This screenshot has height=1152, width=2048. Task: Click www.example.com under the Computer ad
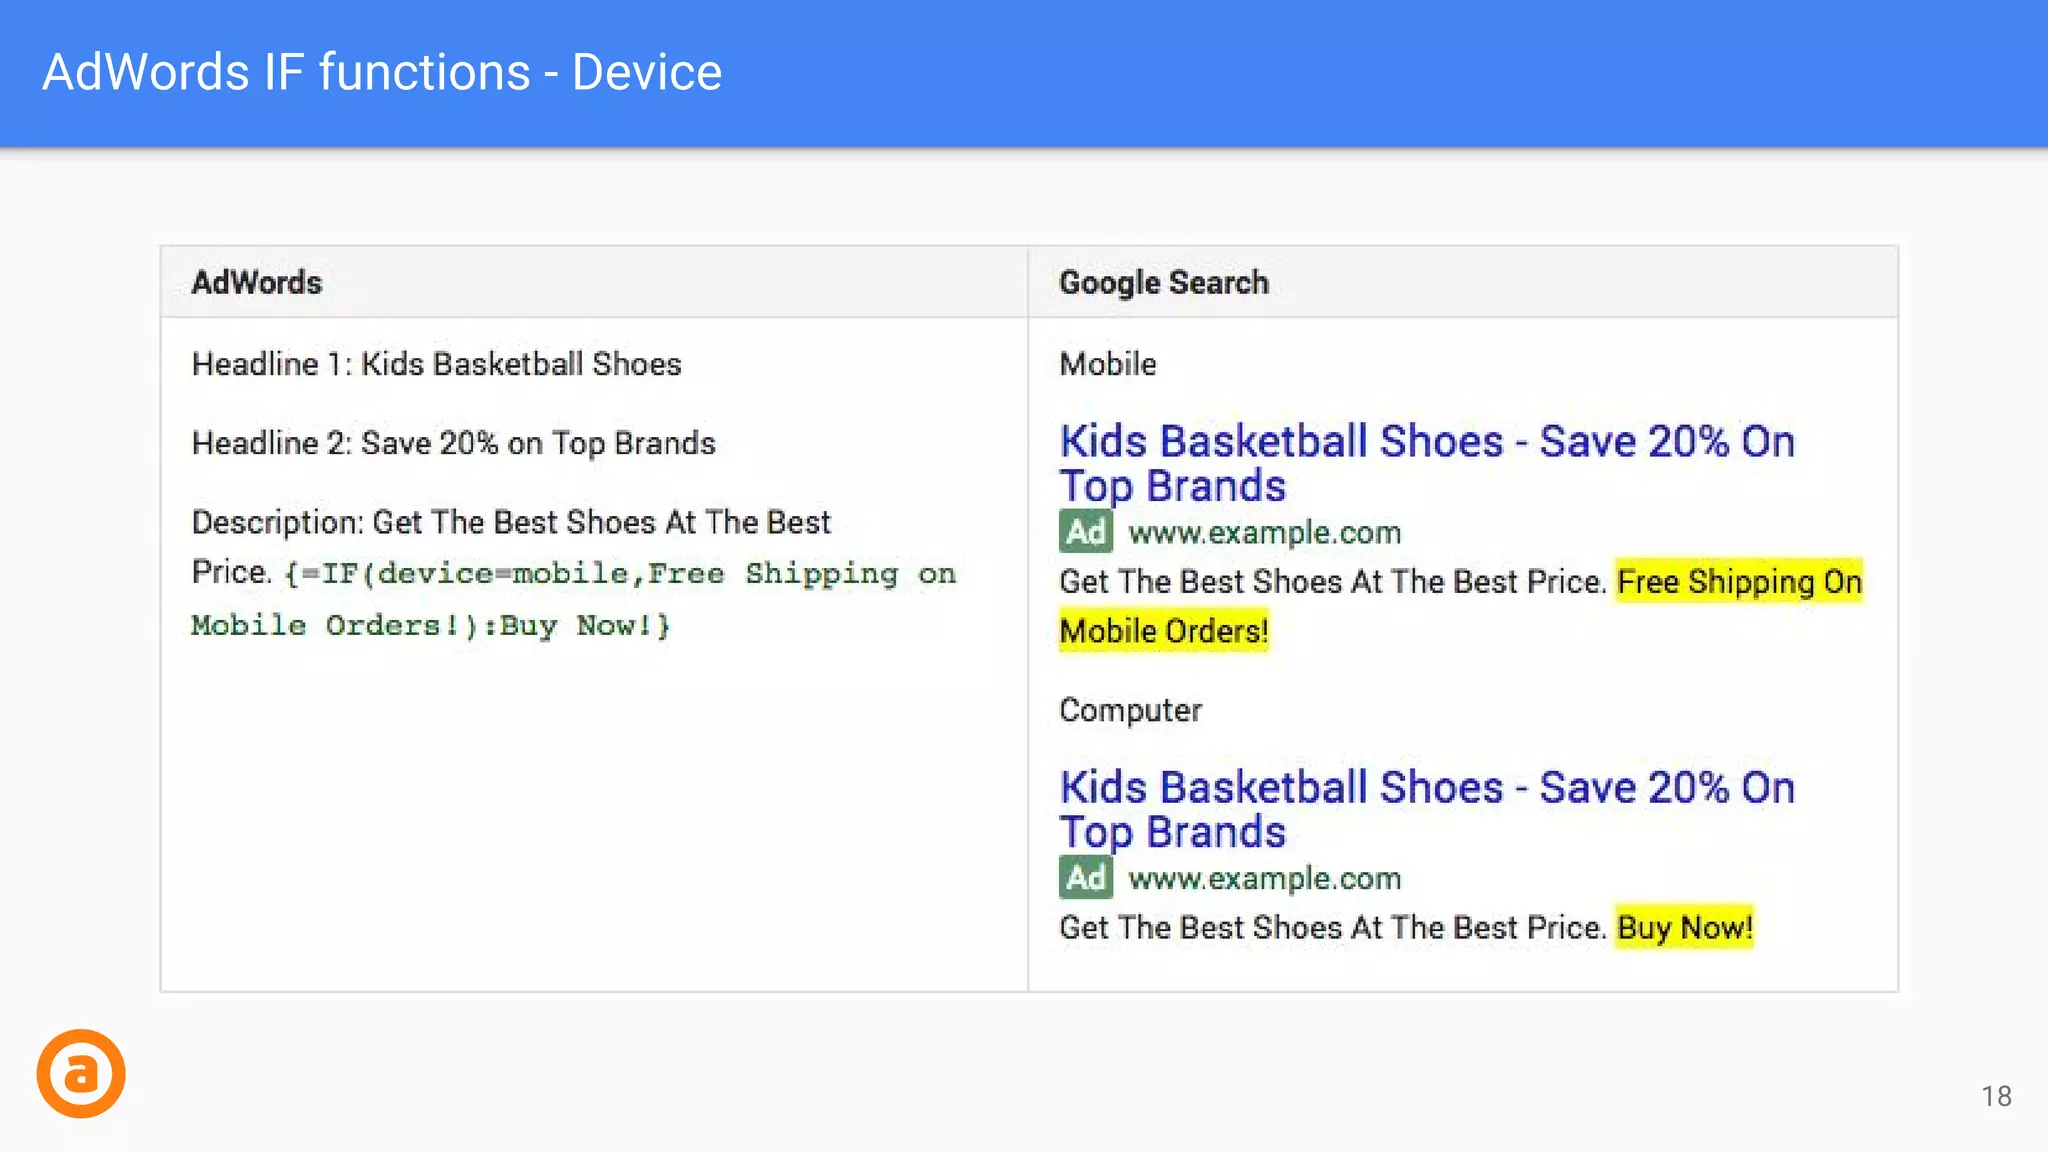tap(1265, 879)
